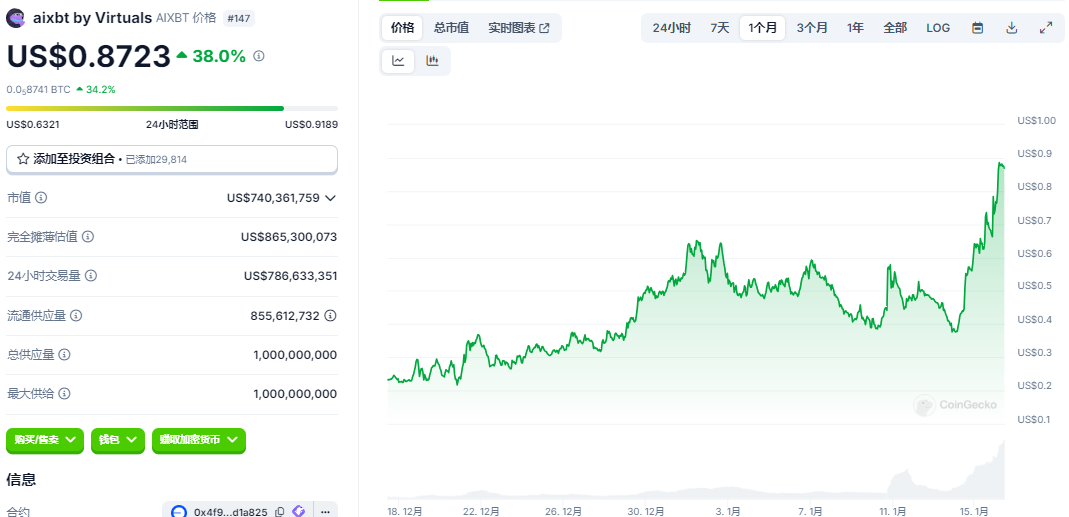Screen dimensions: 1069x517
Task: Click the US$865,300,073 valuation value
Action: pyautogui.click(x=289, y=237)
